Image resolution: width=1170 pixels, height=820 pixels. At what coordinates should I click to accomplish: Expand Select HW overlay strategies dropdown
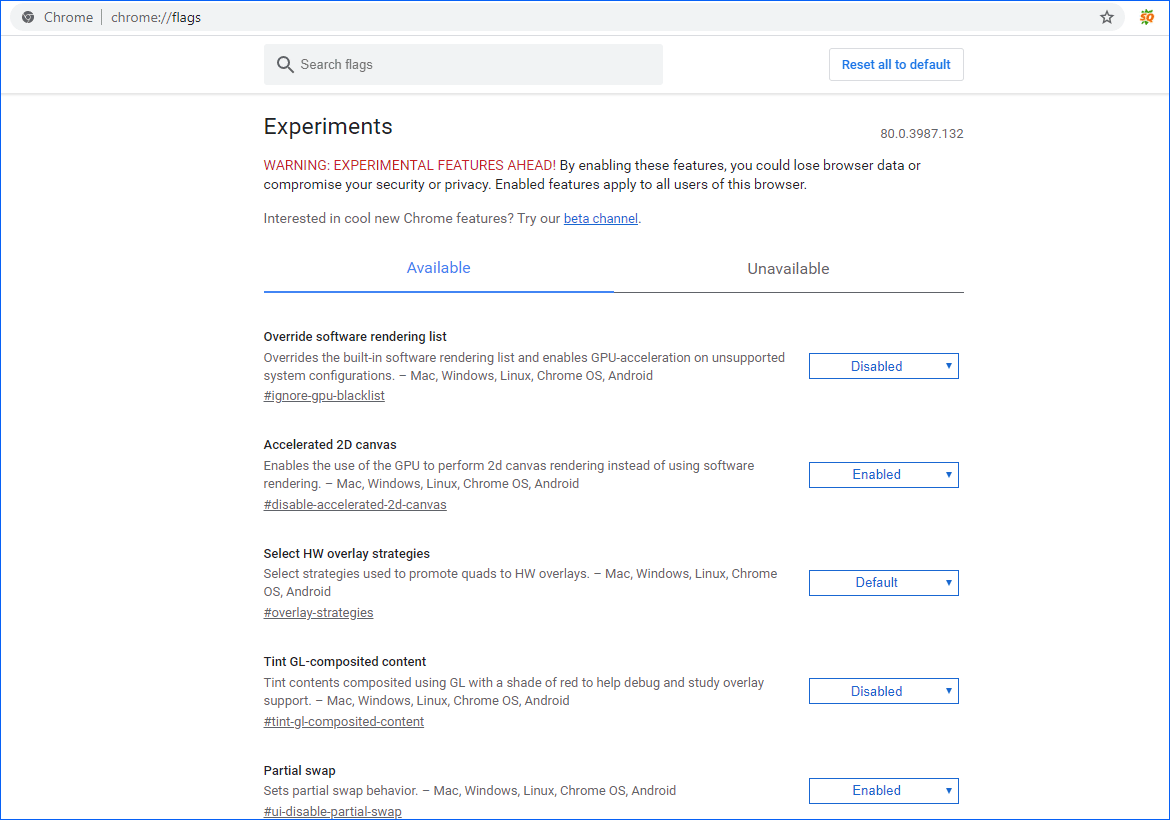point(883,583)
